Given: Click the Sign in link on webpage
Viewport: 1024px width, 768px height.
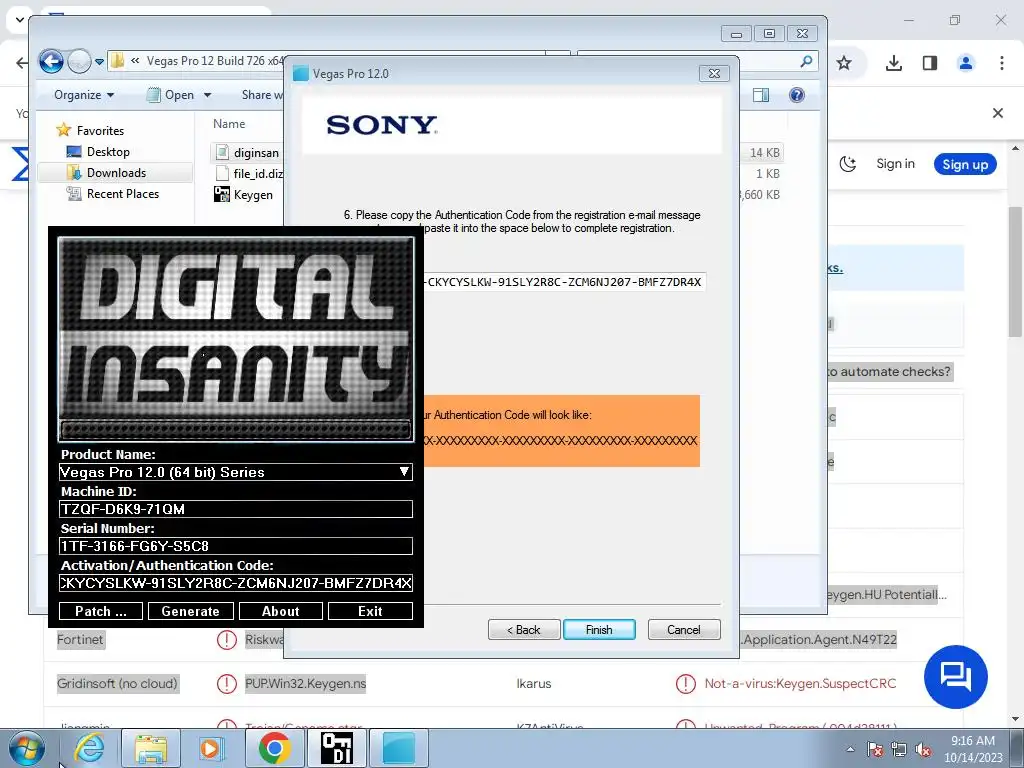Looking at the screenshot, I should 895,164.
